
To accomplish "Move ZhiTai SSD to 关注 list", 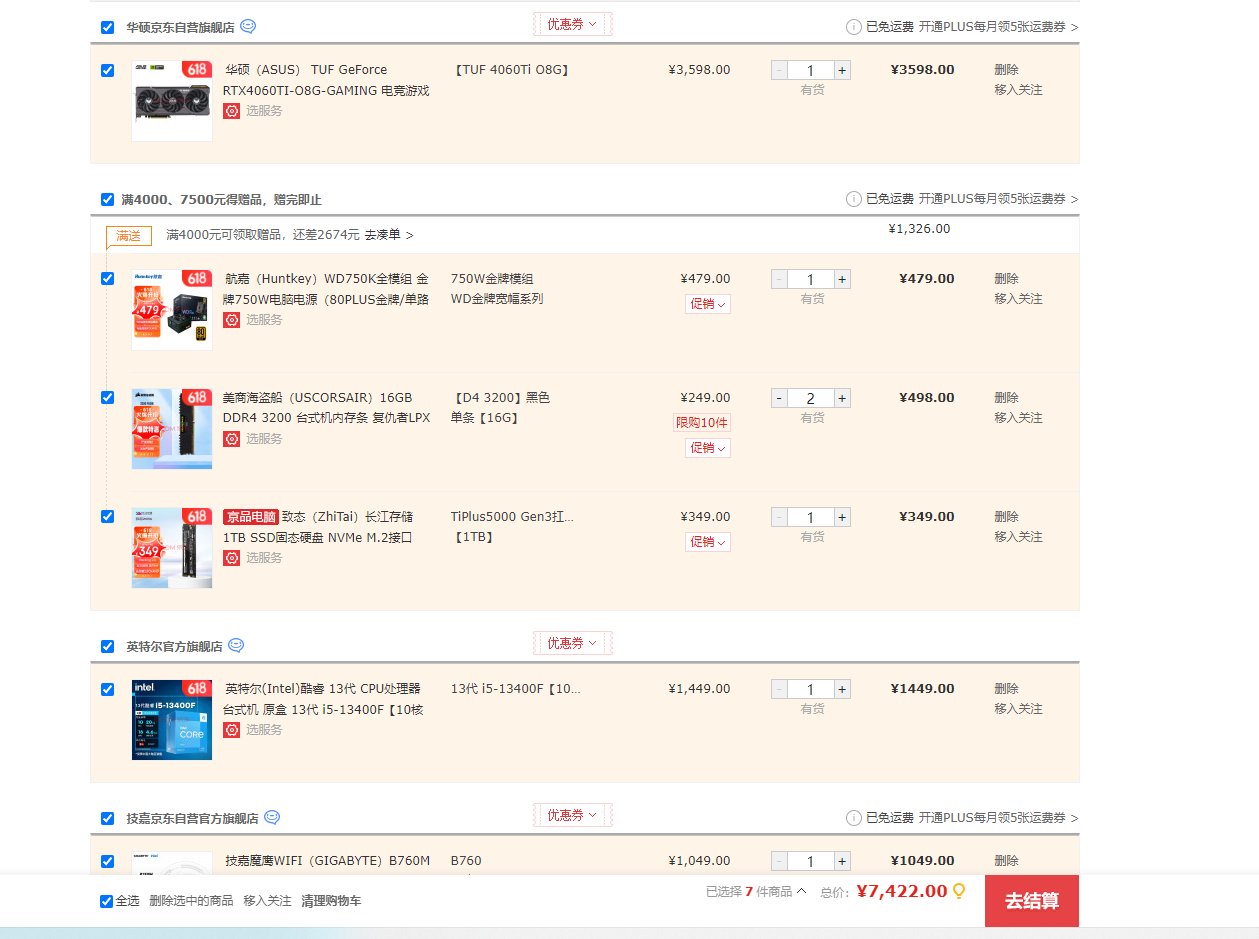I will click(1018, 537).
